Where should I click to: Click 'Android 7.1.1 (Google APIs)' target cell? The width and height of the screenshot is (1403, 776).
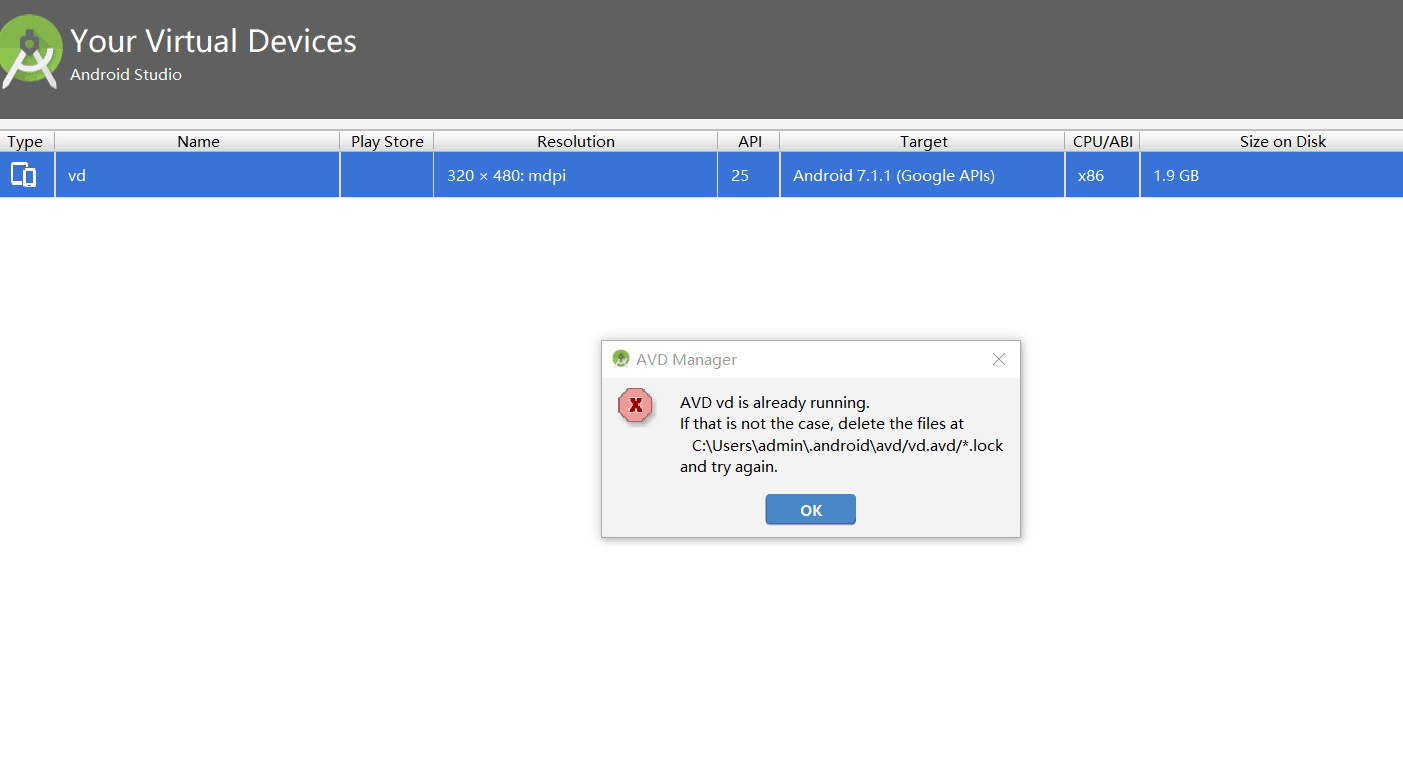coord(923,175)
